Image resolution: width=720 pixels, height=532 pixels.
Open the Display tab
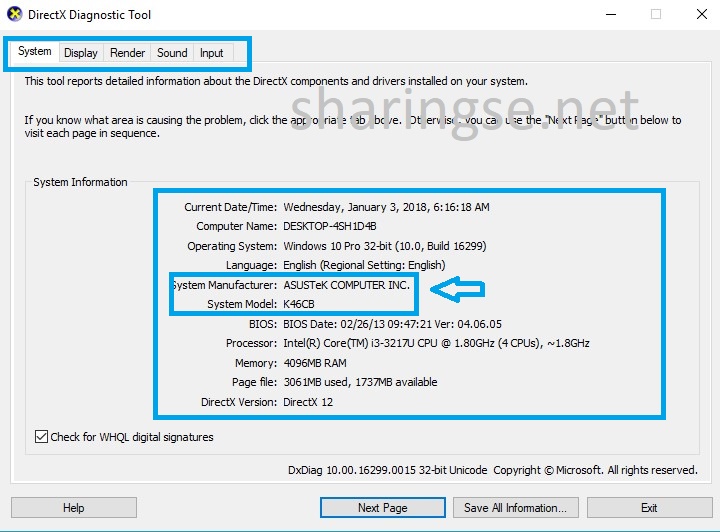click(81, 53)
